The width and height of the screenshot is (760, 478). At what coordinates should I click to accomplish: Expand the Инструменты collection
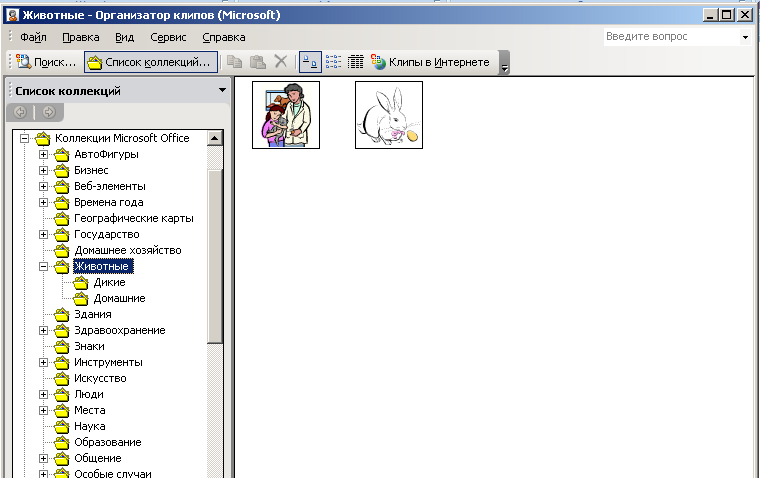pyautogui.click(x=44, y=363)
